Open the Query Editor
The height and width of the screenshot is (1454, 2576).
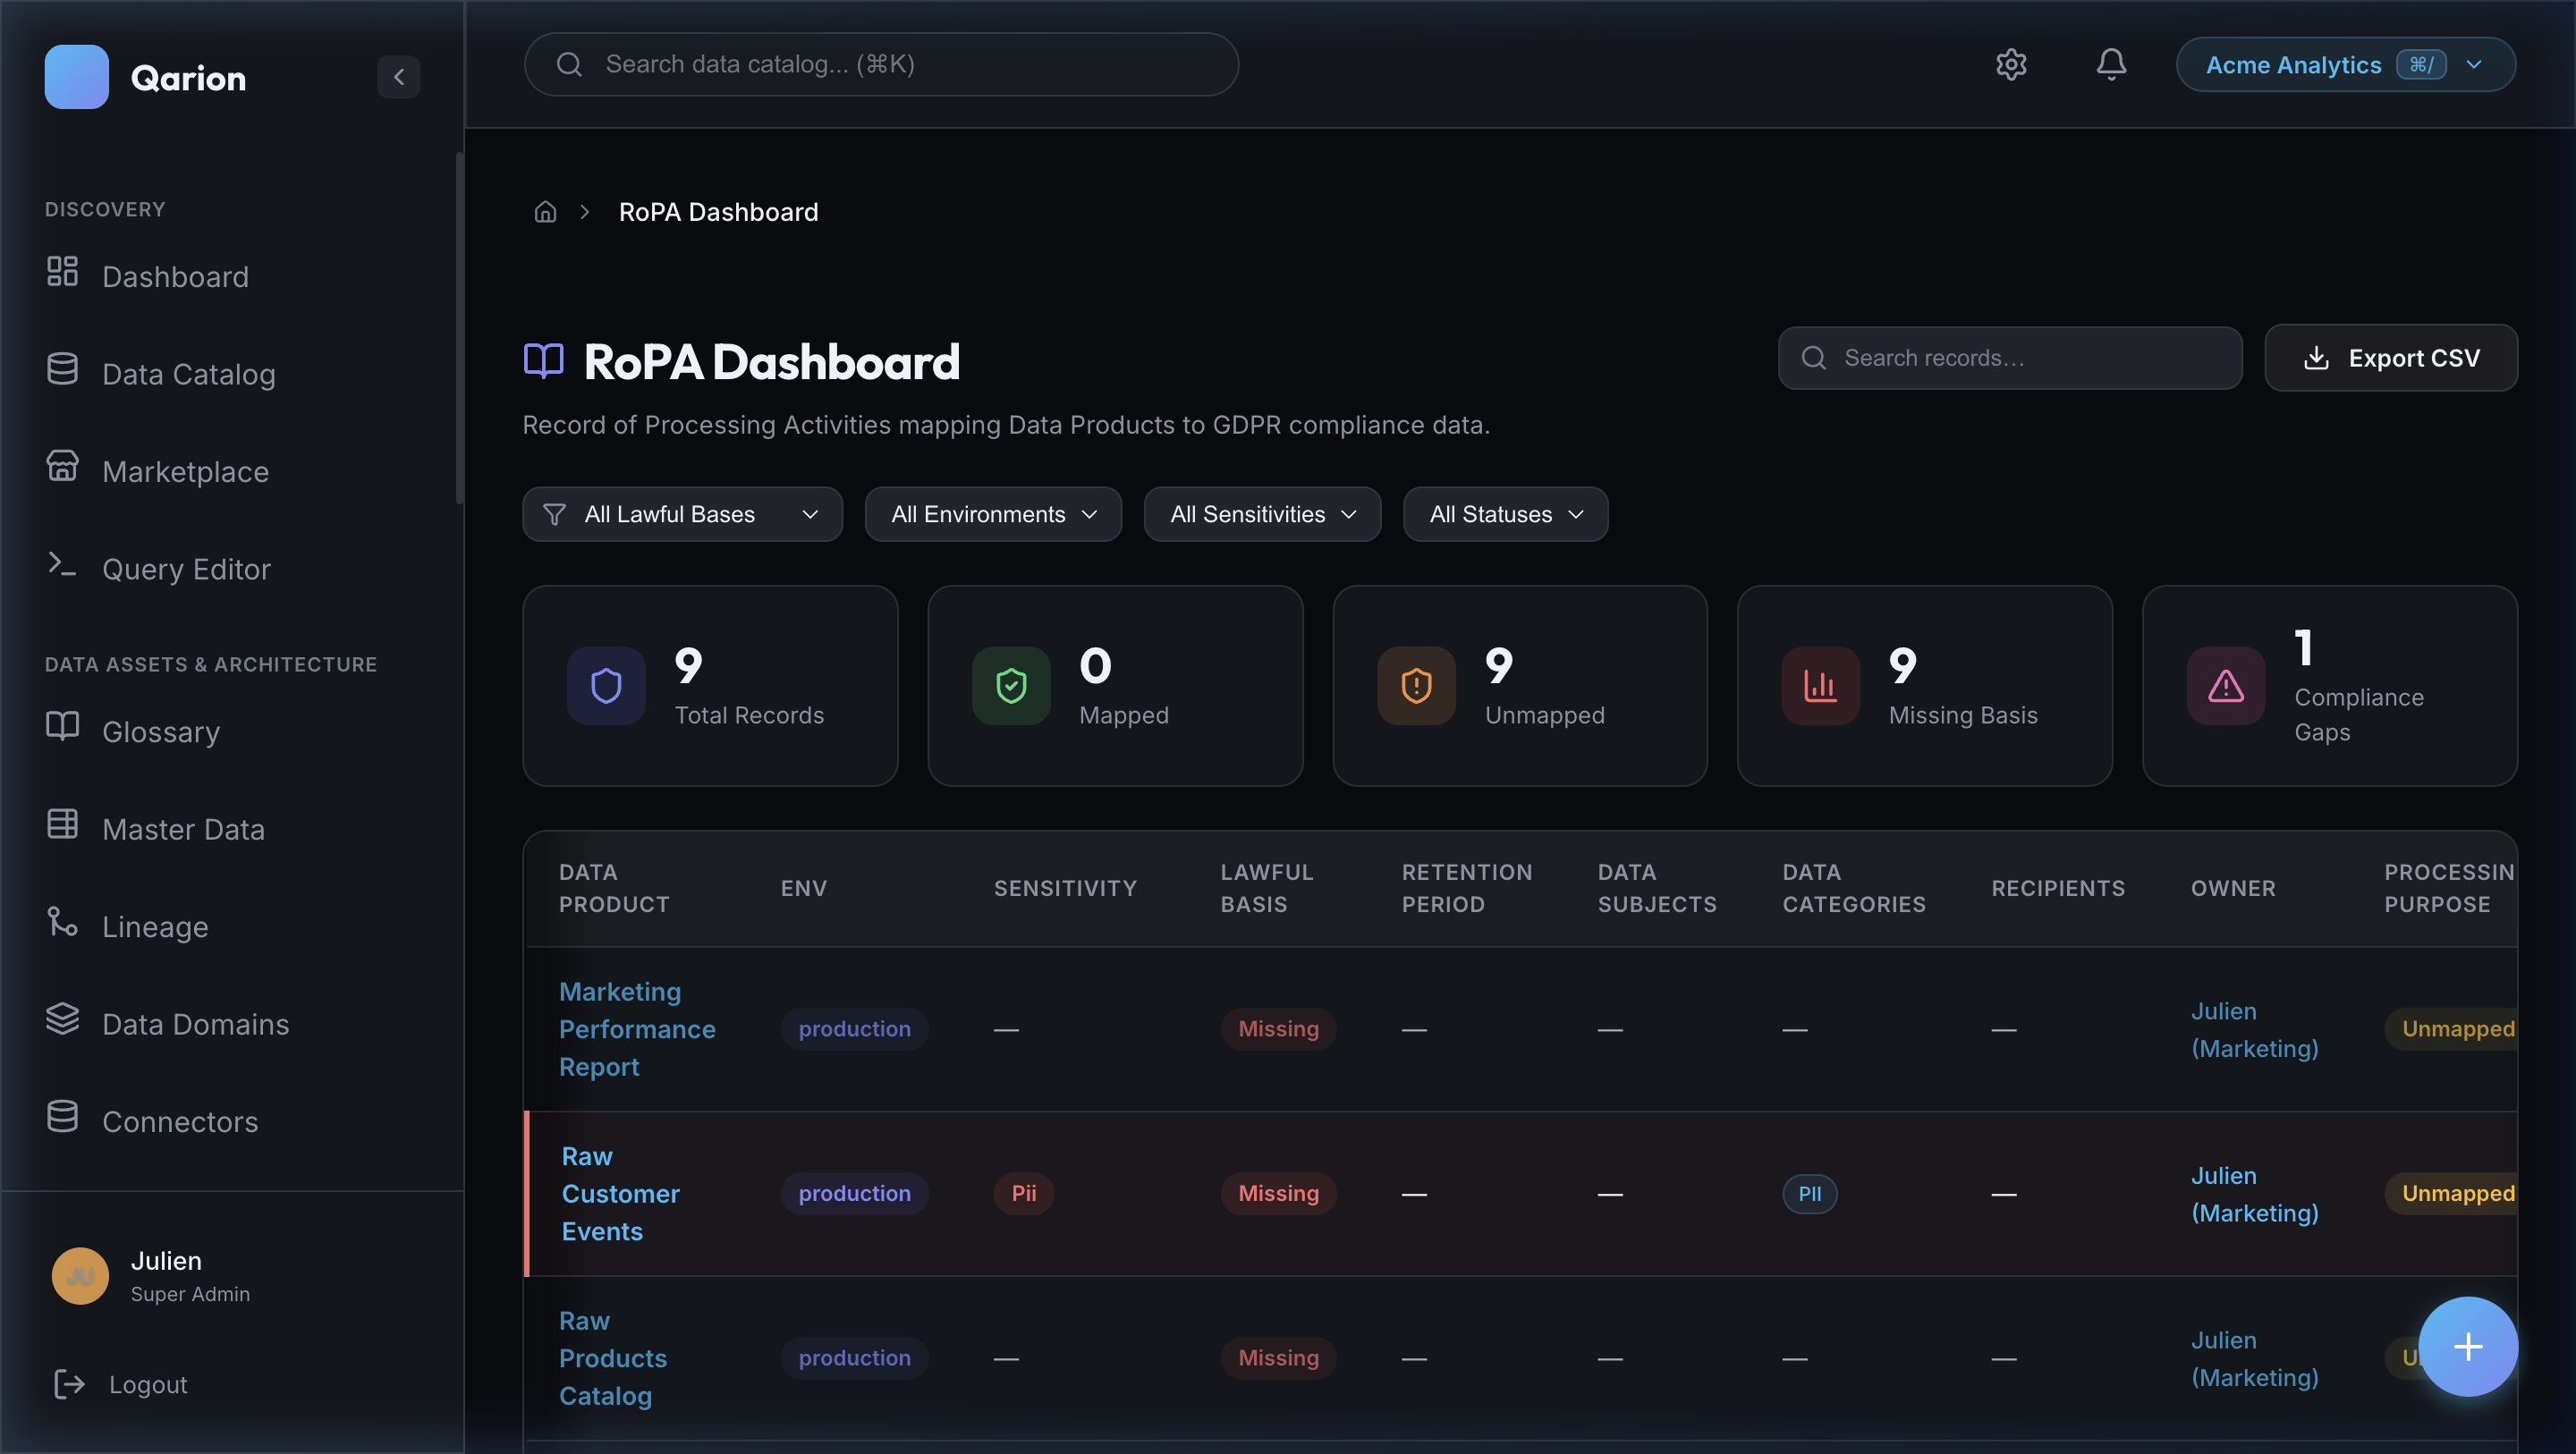tap(186, 568)
